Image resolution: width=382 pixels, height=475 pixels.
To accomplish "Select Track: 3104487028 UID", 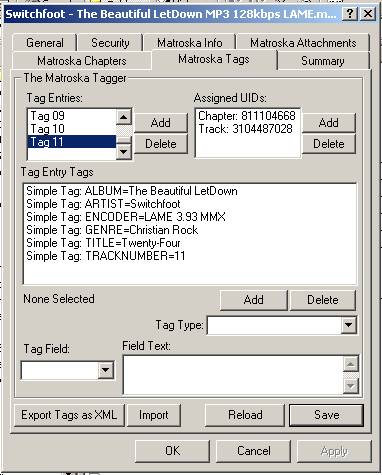I will (246, 129).
